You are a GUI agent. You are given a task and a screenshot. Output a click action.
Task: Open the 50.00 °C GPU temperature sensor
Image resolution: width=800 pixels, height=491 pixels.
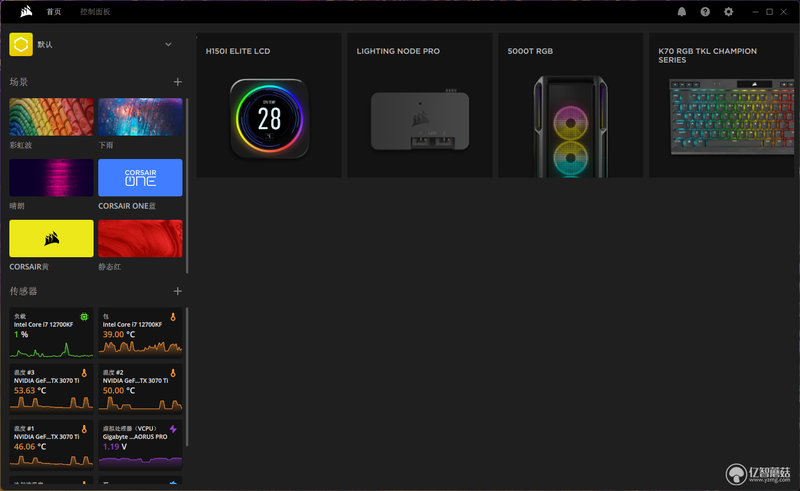140,389
